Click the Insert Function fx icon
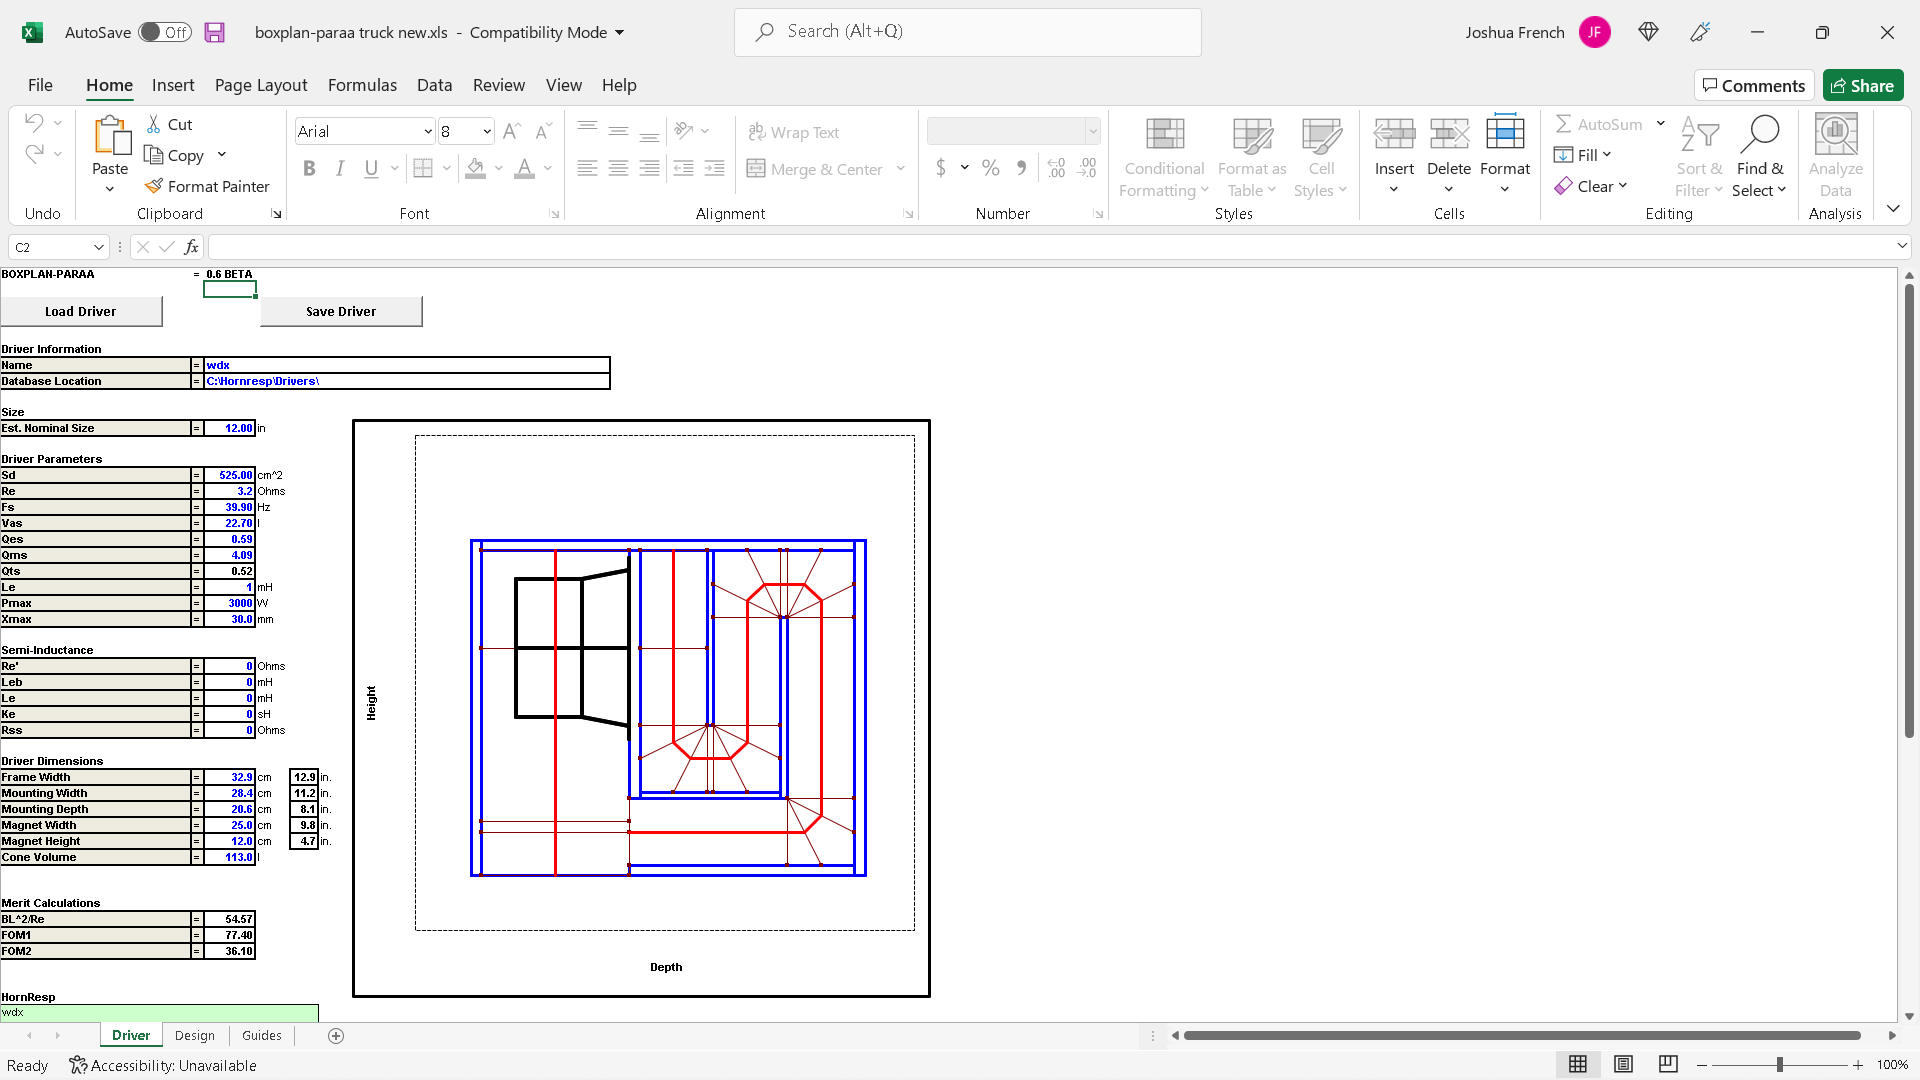This screenshot has width=1920, height=1080. point(191,247)
